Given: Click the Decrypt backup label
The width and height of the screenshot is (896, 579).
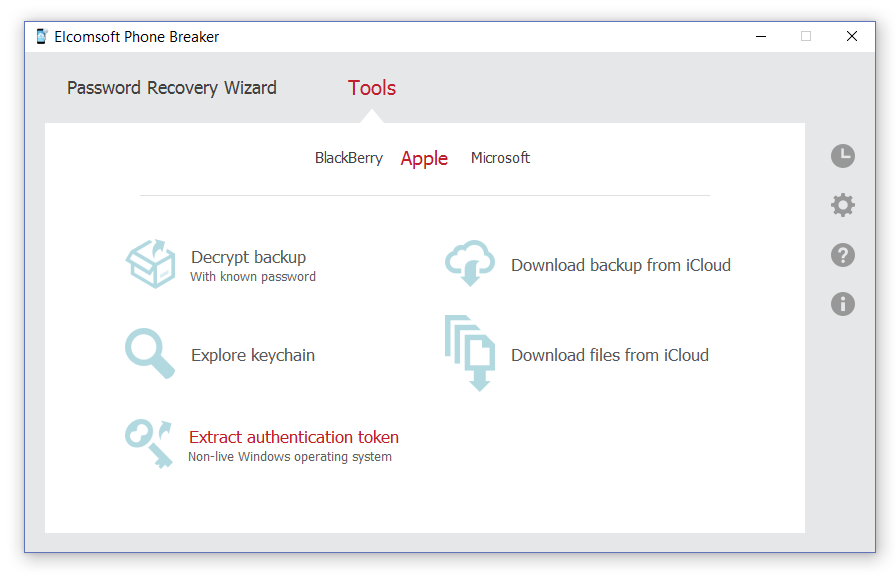Looking at the screenshot, I should 248,257.
